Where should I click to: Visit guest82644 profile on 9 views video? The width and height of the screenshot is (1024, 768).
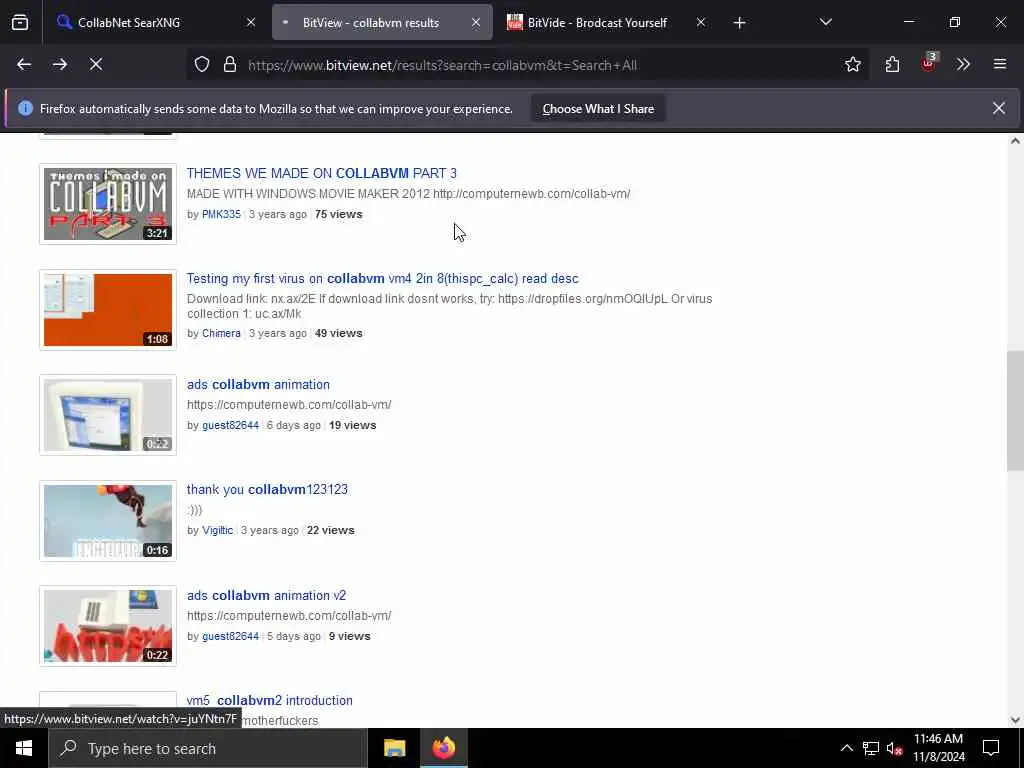pos(231,636)
